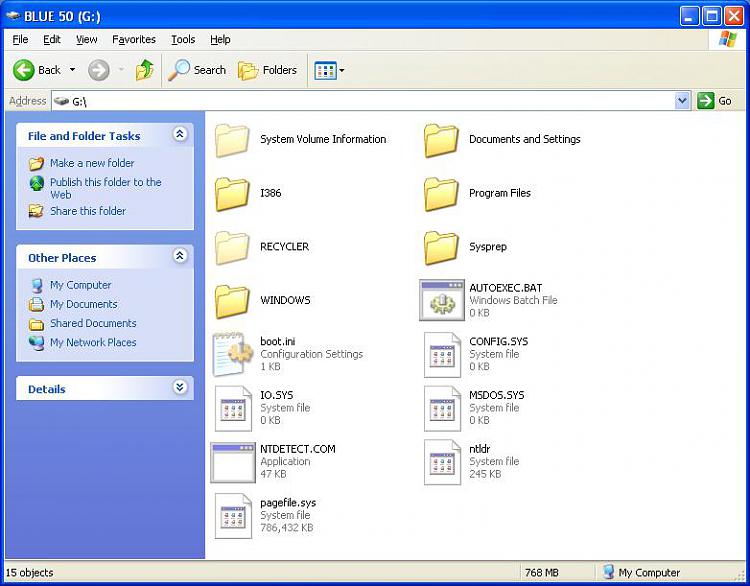
Task: Open the View menu
Action: coord(87,39)
